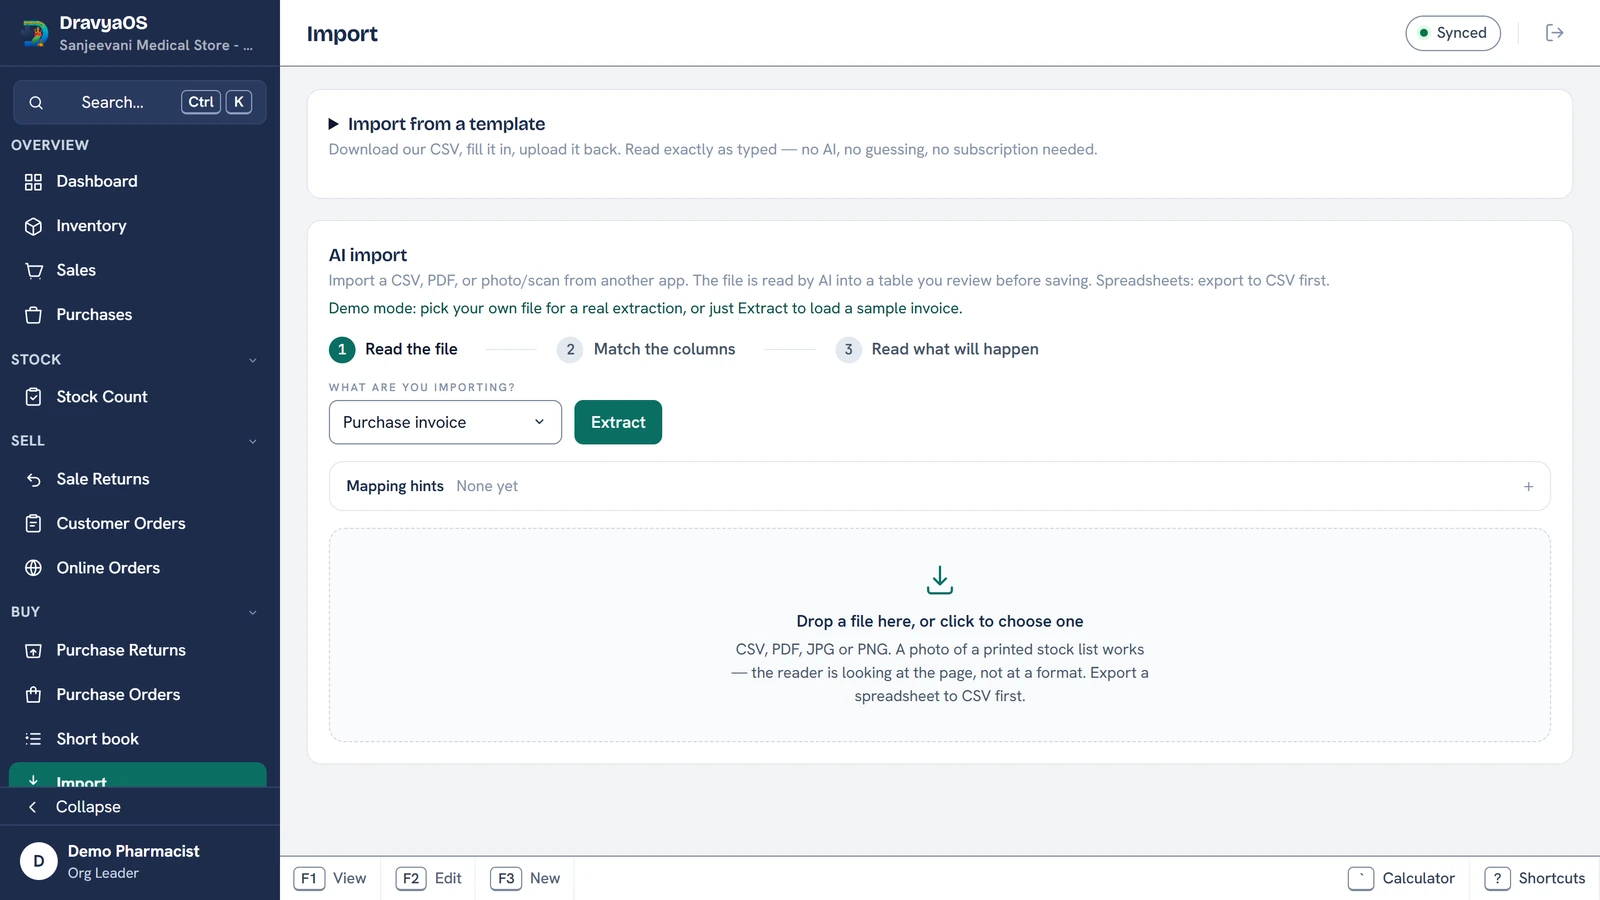Expand Import from a template

coord(437,124)
